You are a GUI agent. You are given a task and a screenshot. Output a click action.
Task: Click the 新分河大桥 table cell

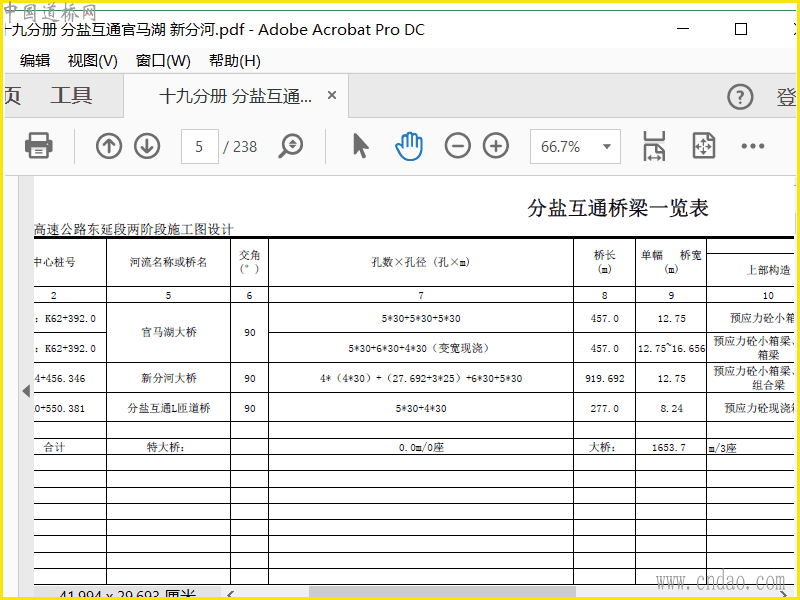169,378
